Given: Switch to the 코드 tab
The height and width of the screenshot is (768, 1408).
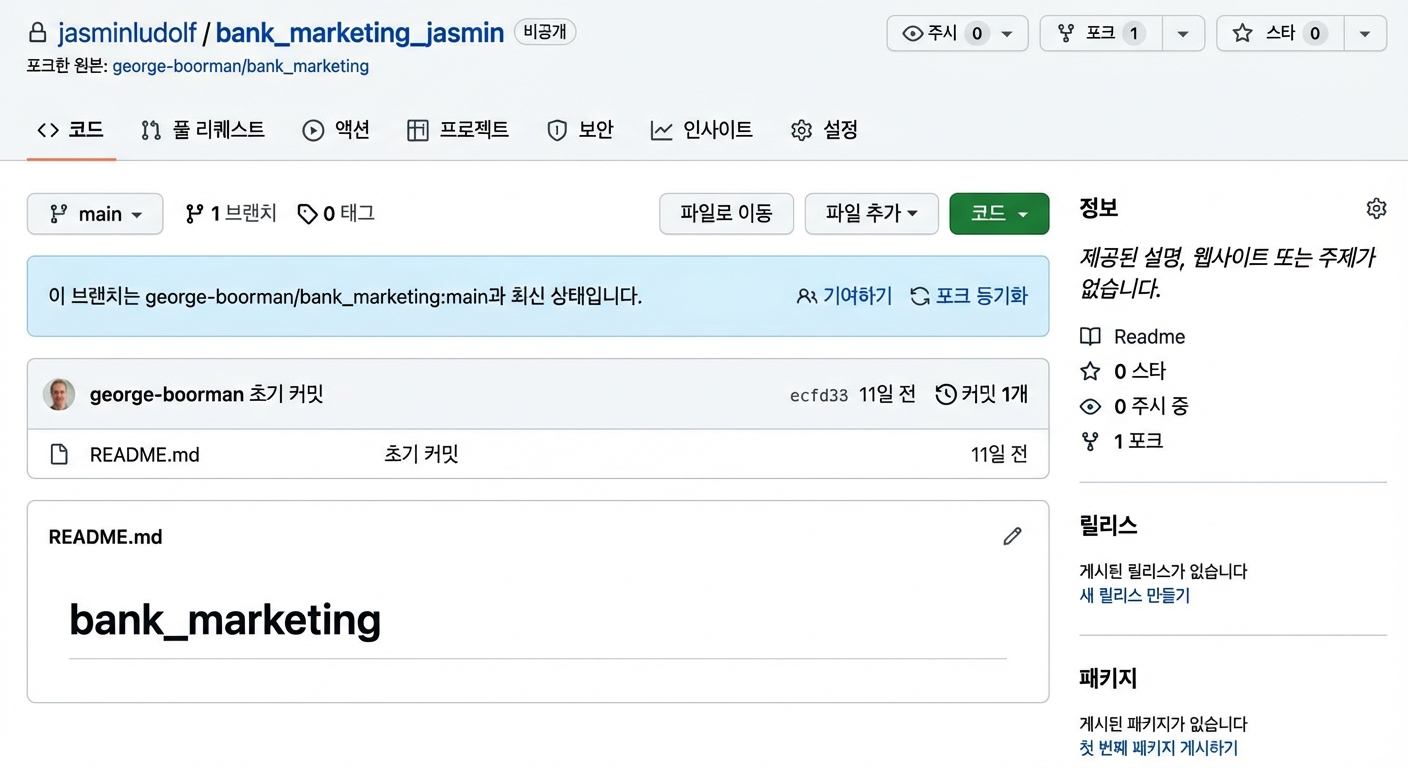Looking at the screenshot, I should tap(71, 130).
